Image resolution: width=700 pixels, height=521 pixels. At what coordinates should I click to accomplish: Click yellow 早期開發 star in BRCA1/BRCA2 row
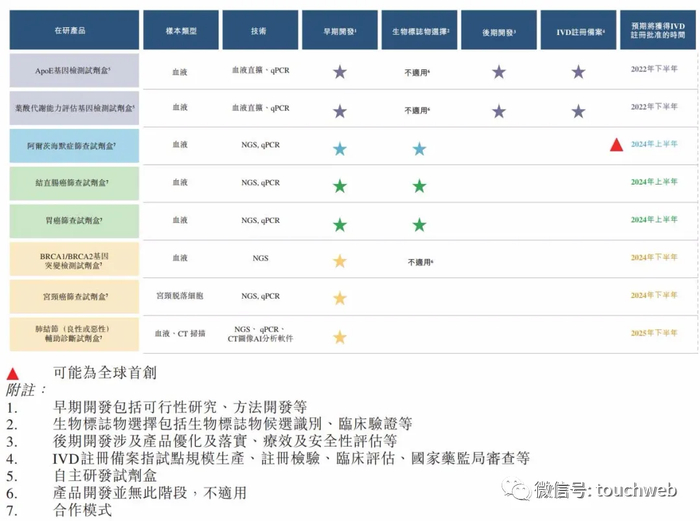click(340, 261)
